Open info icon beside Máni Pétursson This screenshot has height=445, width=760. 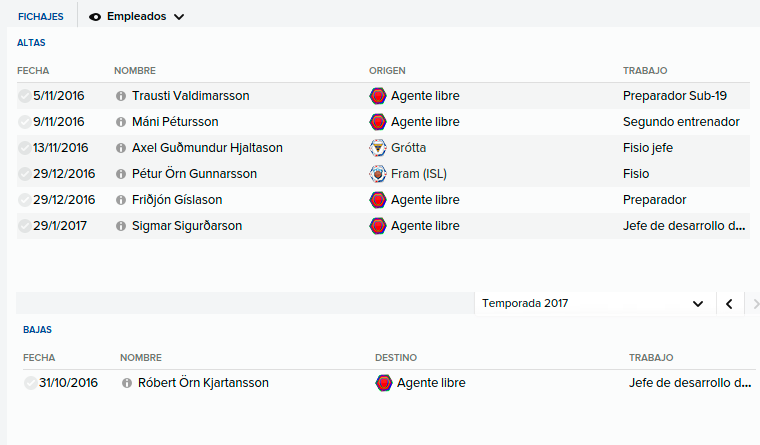(121, 122)
